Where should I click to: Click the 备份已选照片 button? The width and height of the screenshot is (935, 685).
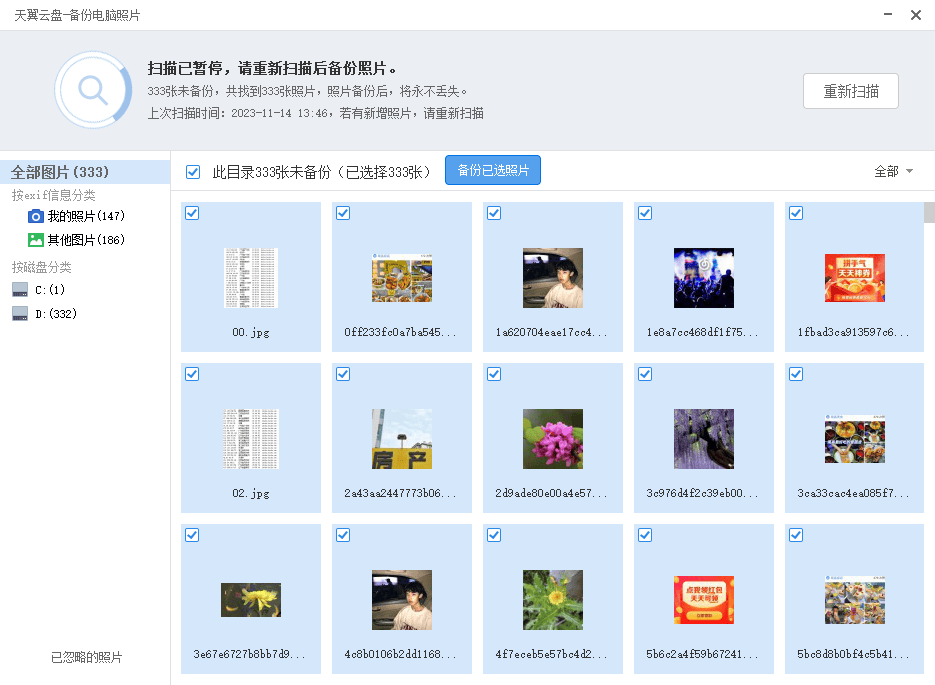(x=493, y=171)
